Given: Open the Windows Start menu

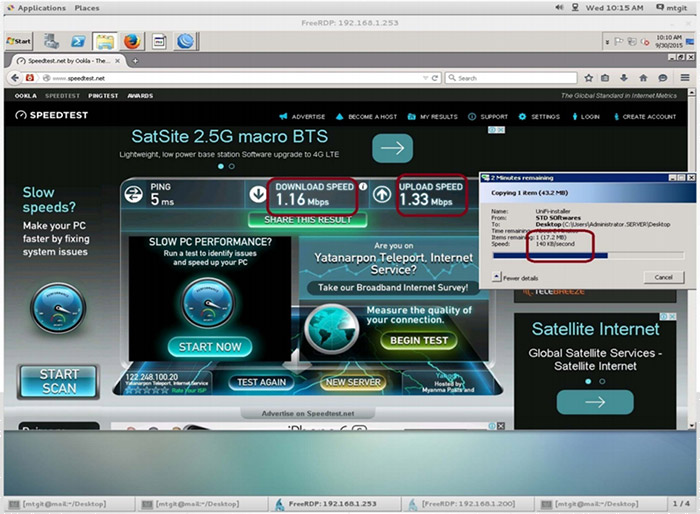Looking at the screenshot, I should click(18, 41).
